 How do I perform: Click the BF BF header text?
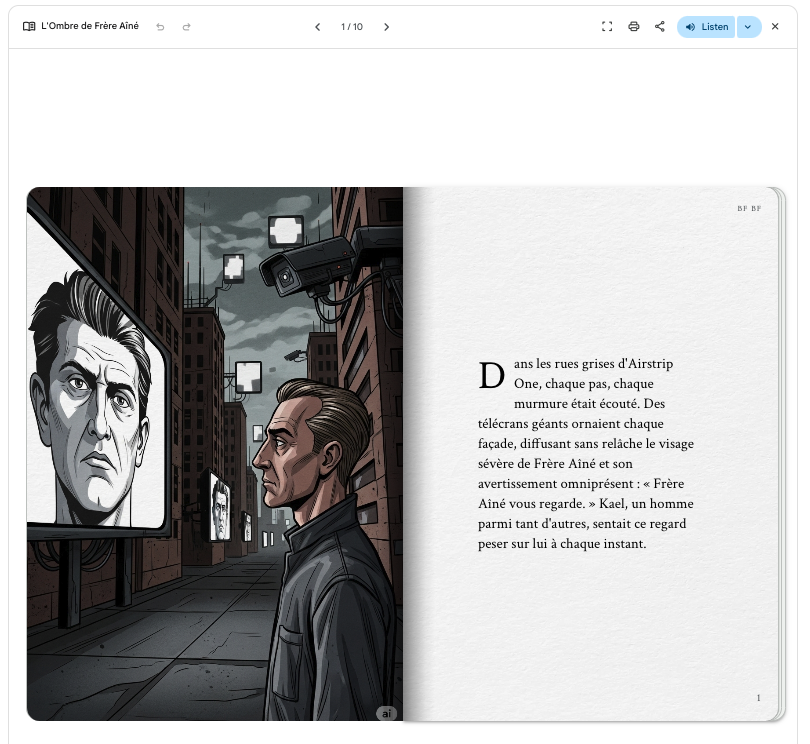tap(748, 209)
